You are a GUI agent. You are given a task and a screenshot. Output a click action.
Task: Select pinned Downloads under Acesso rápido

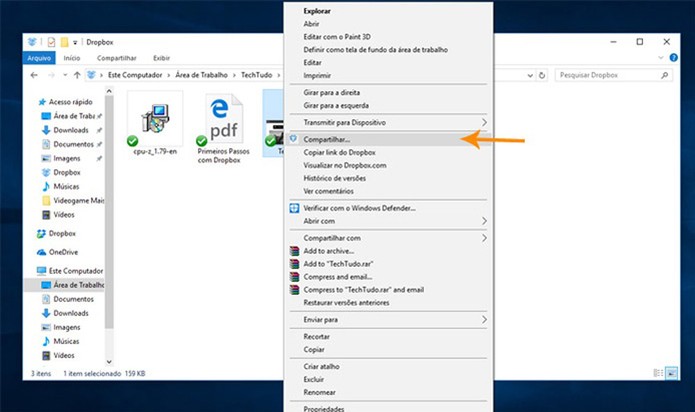click(71, 130)
